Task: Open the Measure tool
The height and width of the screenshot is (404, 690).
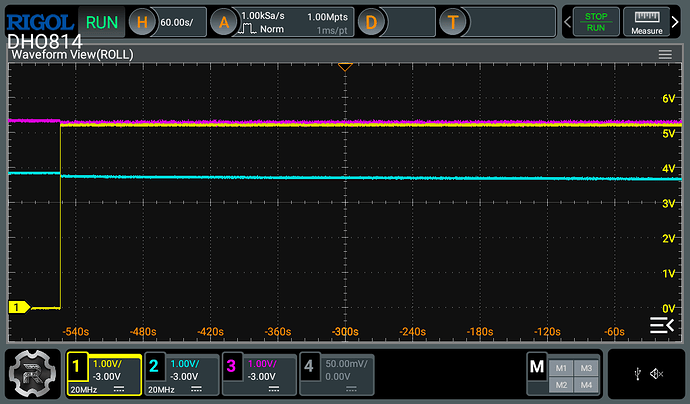Action: coord(649,21)
